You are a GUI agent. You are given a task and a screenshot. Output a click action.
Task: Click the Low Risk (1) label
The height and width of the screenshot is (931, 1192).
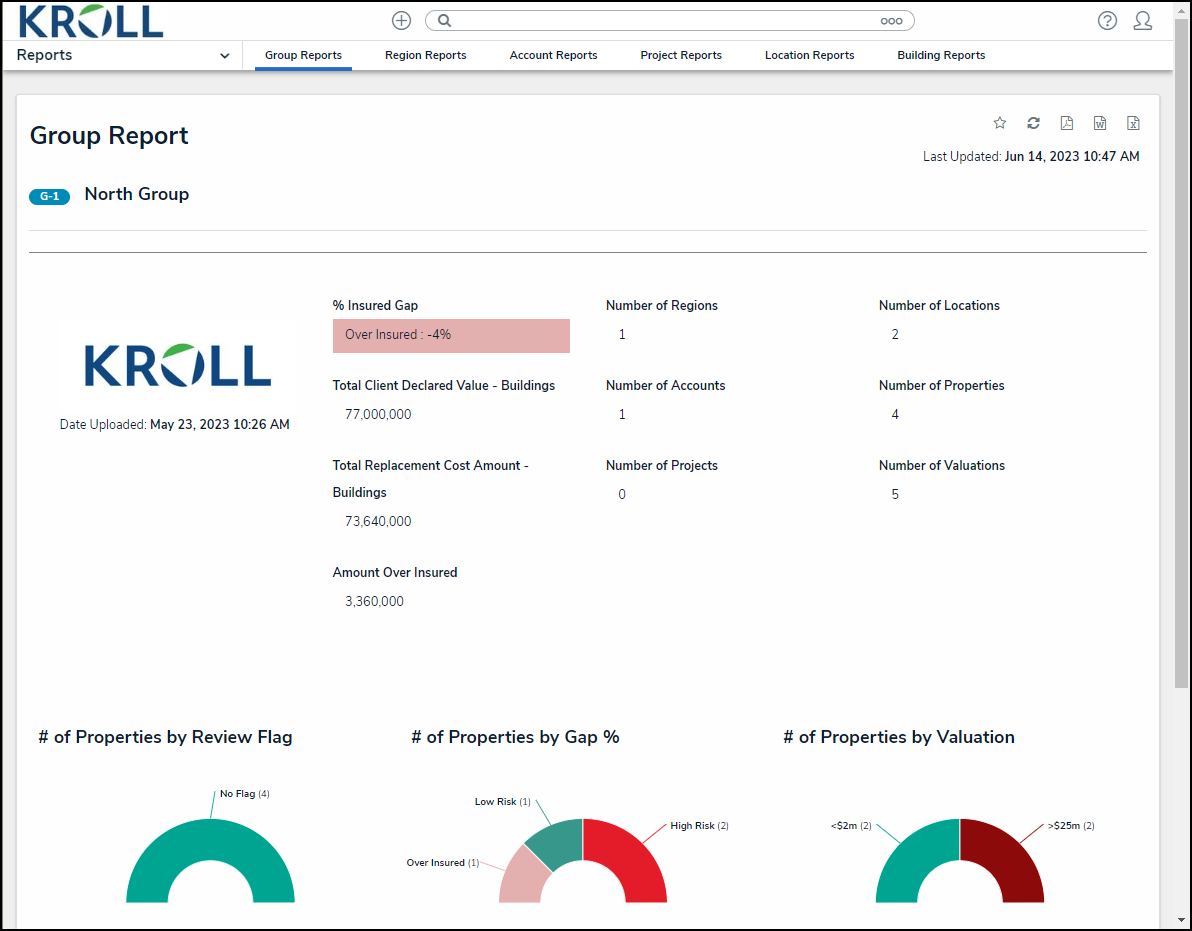point(502,802)
